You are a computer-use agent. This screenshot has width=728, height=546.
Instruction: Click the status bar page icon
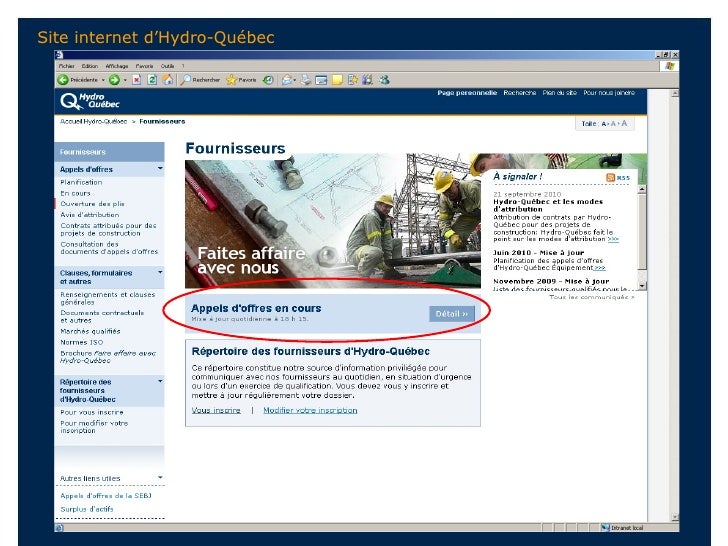click(59, 527)
